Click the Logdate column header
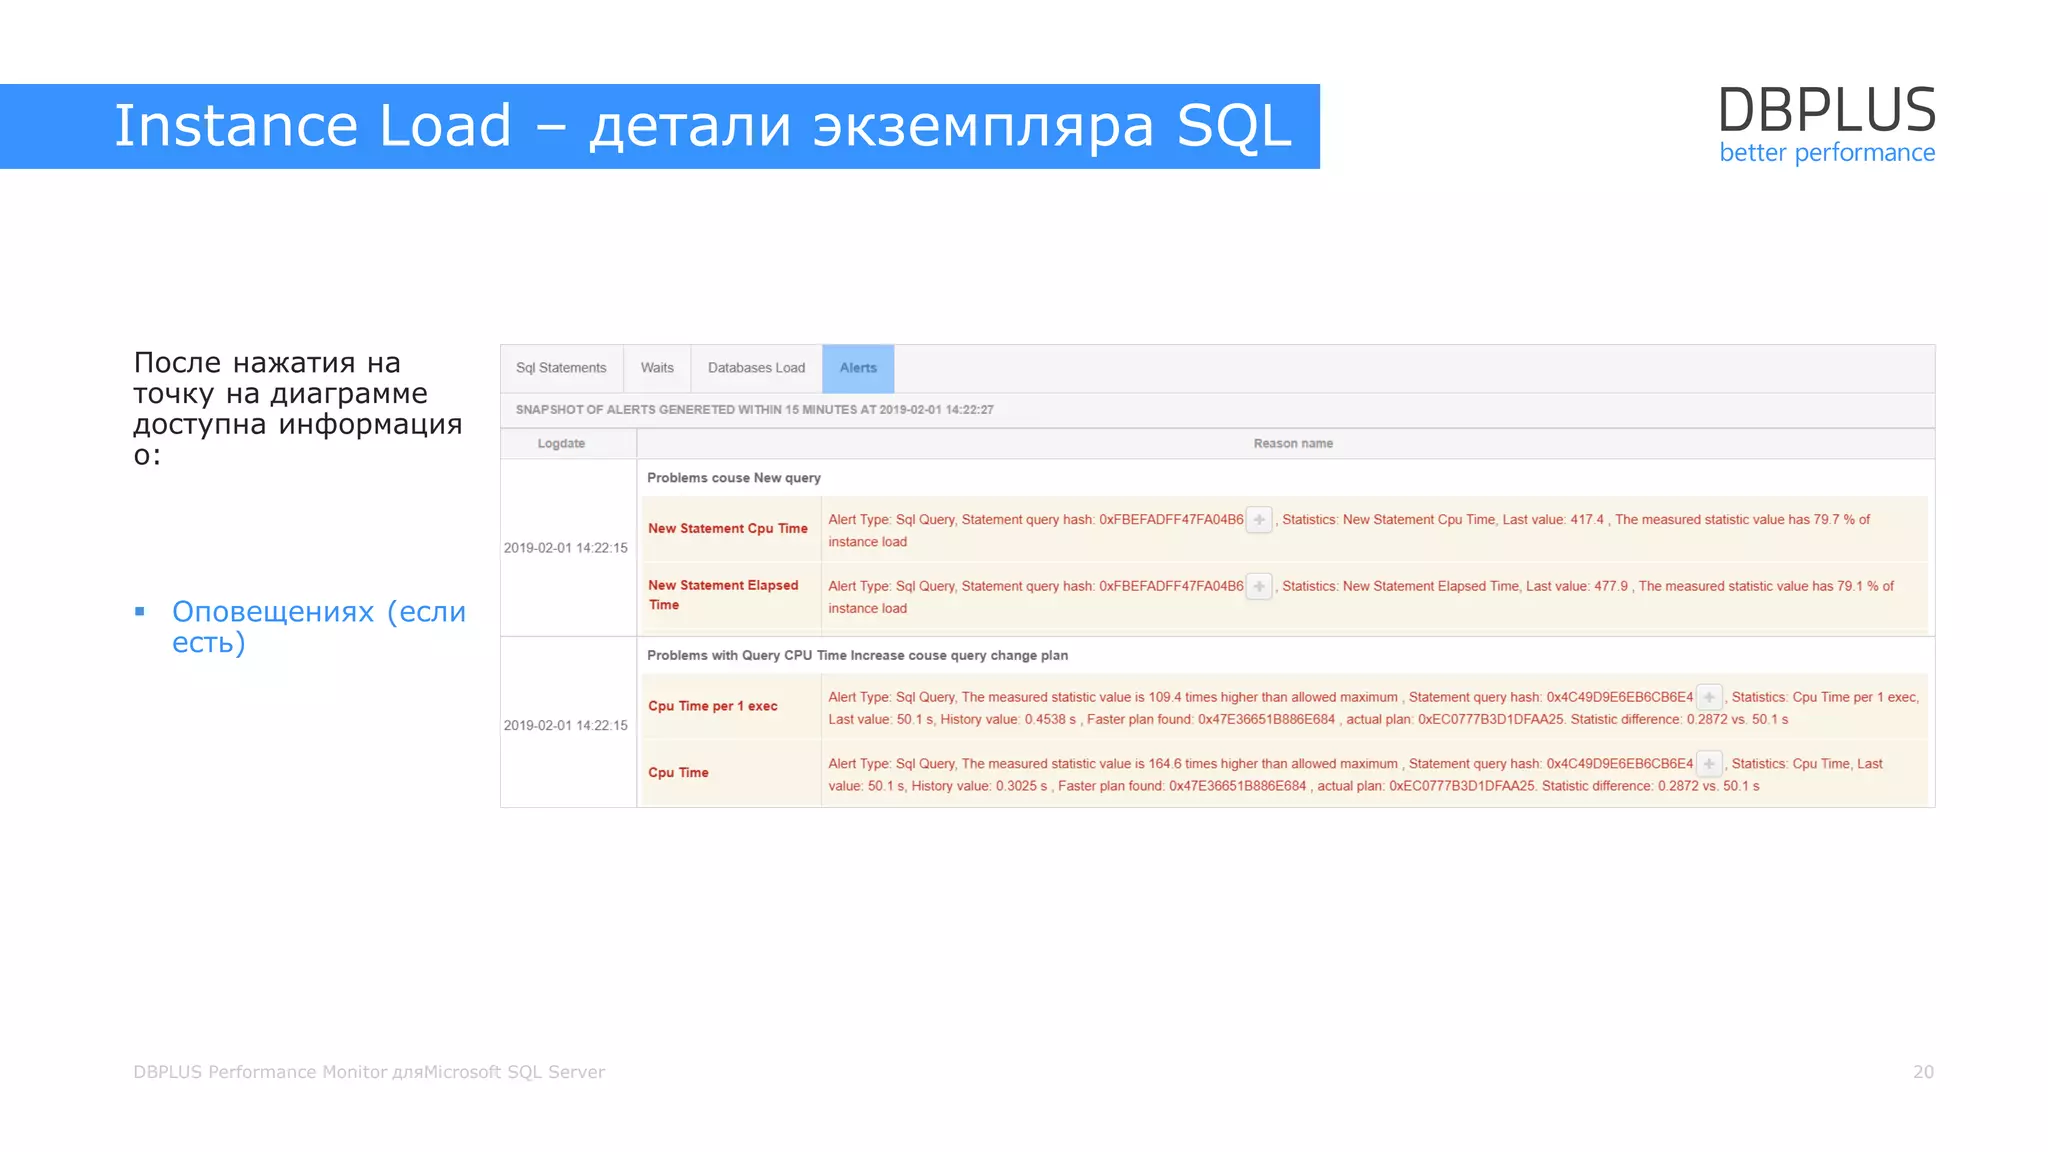Viewport: 2048px width, 1152px height. (x=561, y=443)
